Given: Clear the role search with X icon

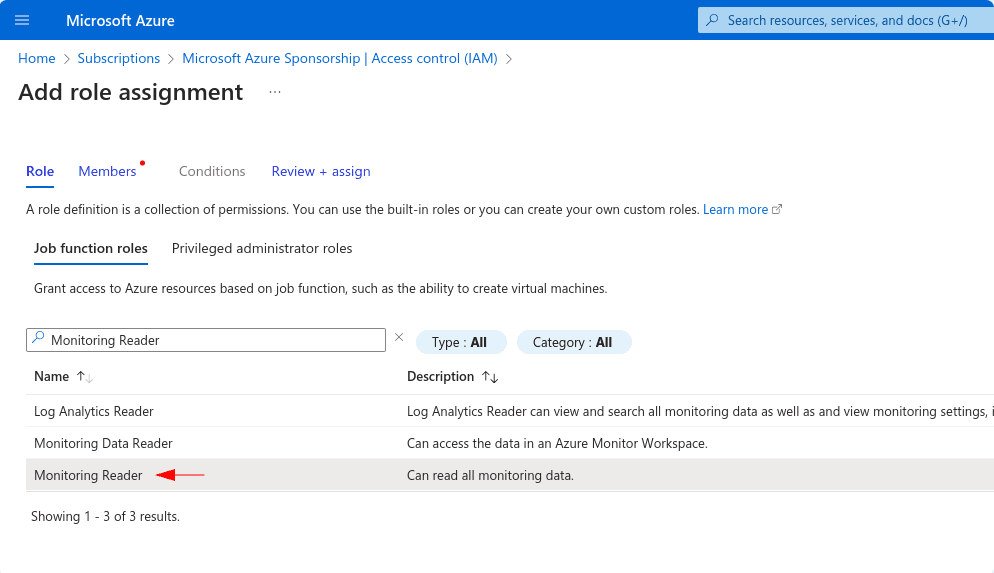Looking at the screenshot, I should pos(399,338).
